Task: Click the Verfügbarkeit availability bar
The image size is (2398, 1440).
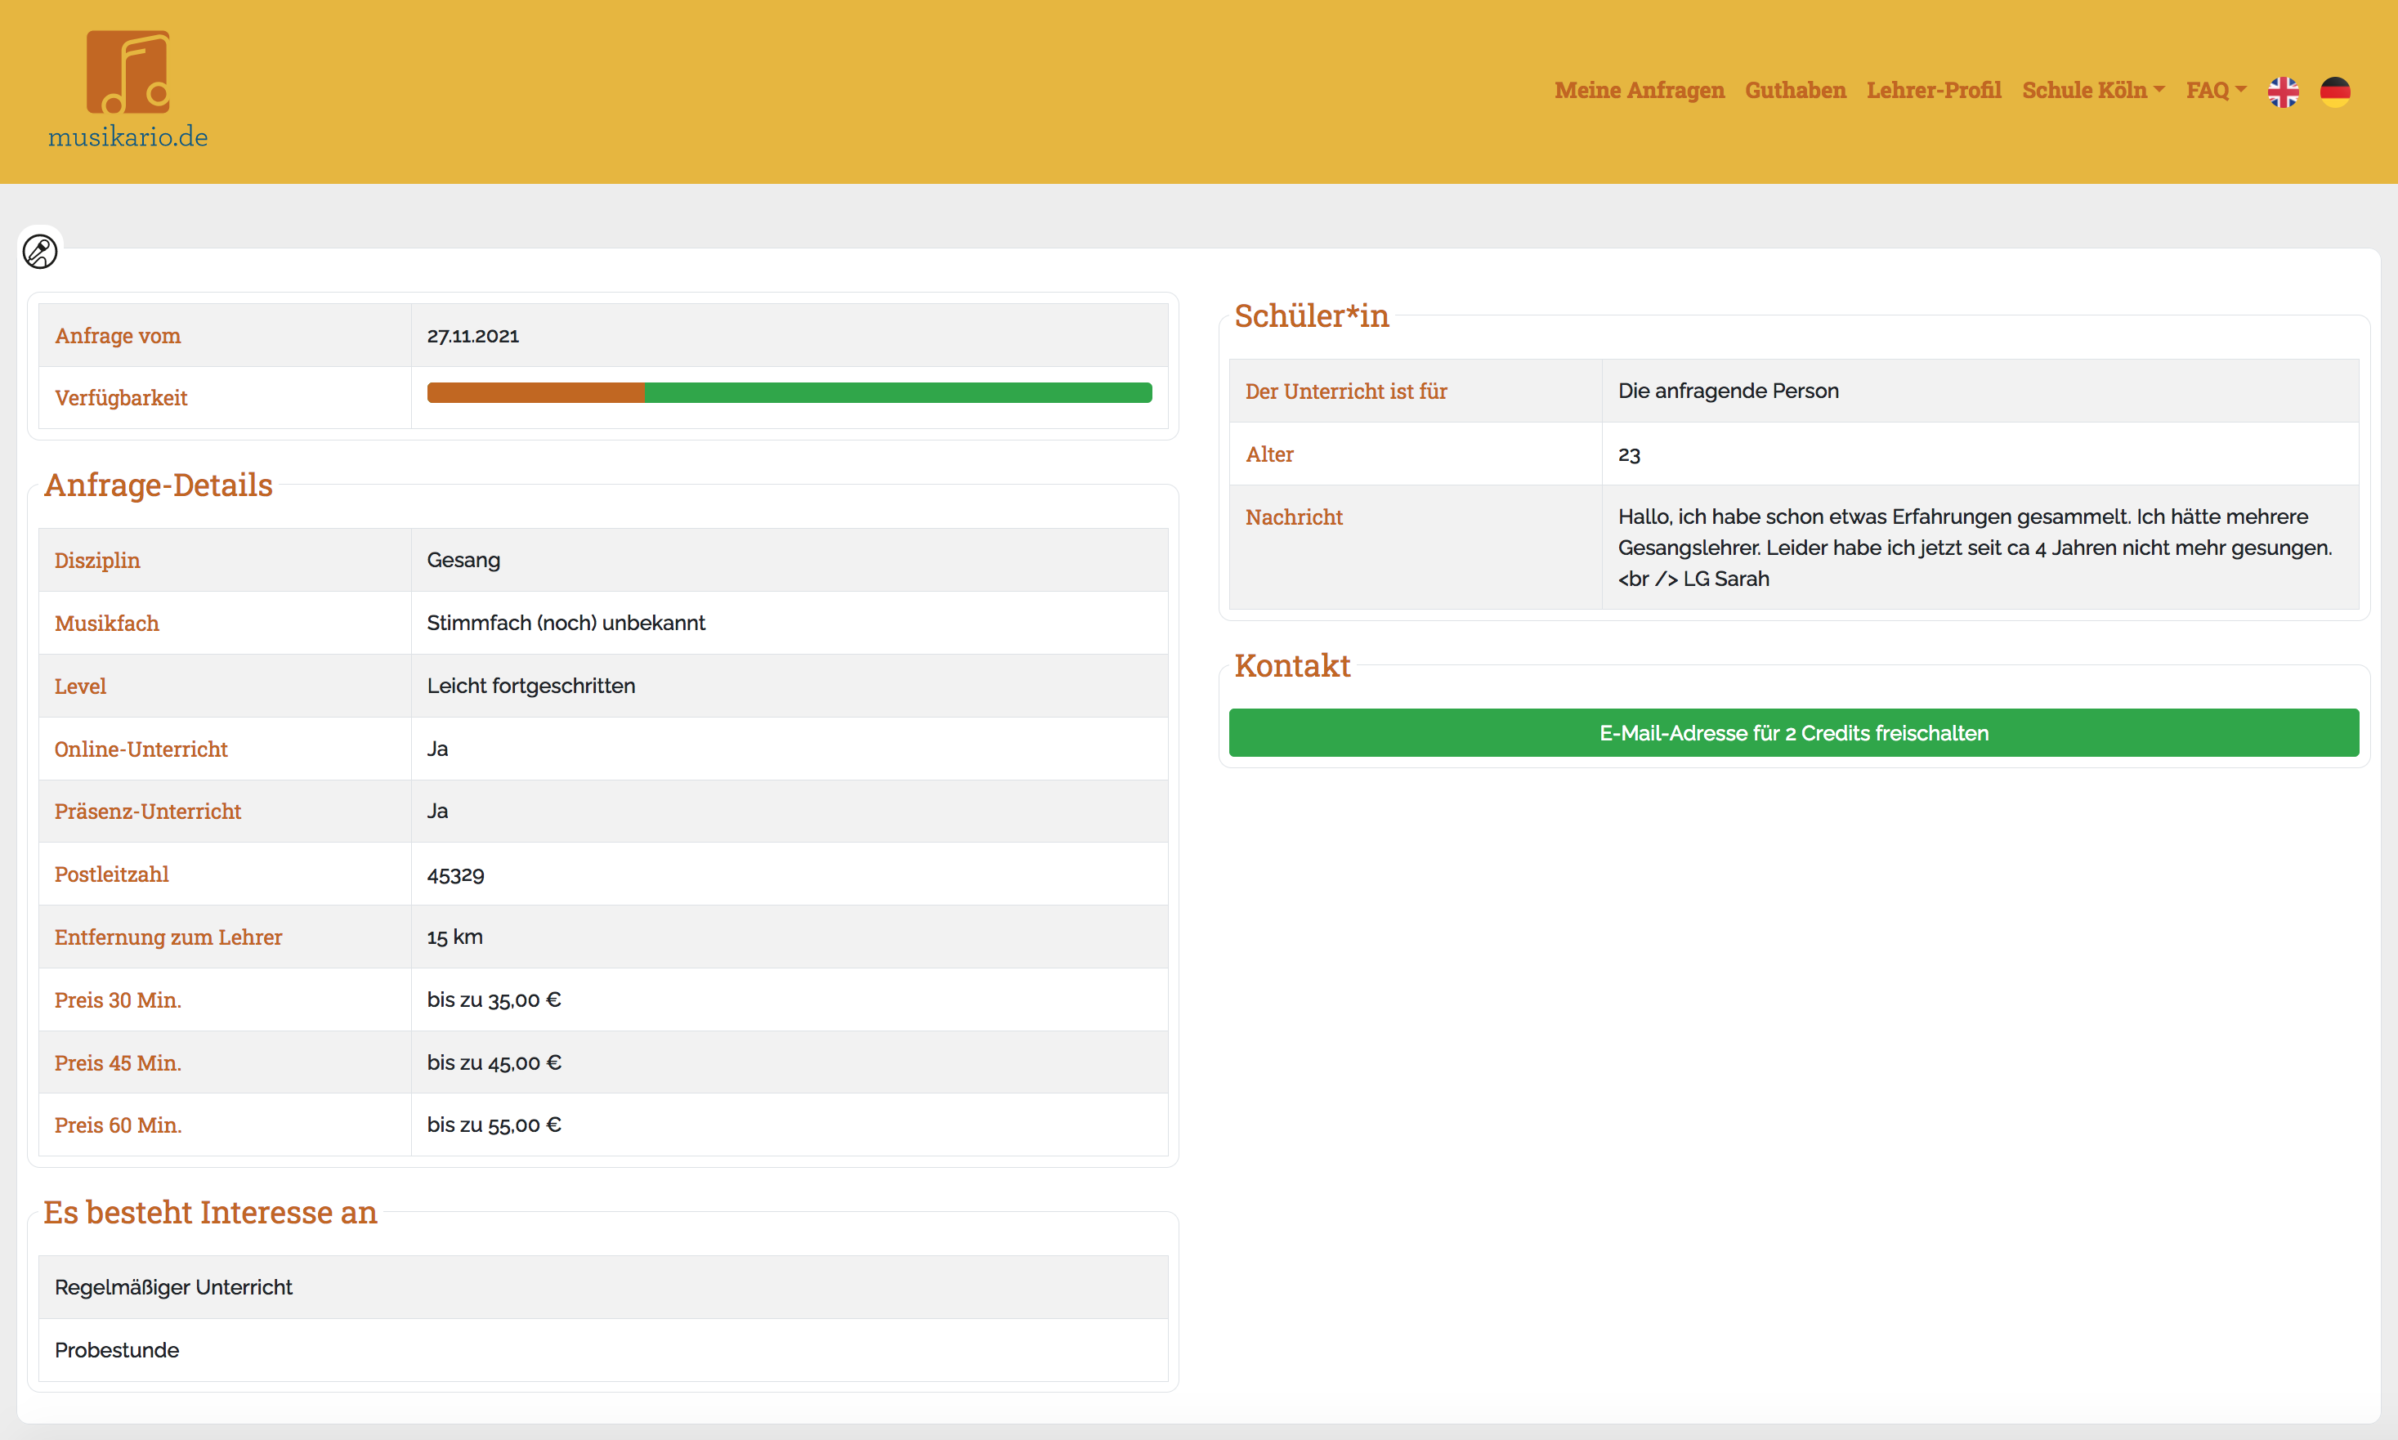Action: pos(789,393)
